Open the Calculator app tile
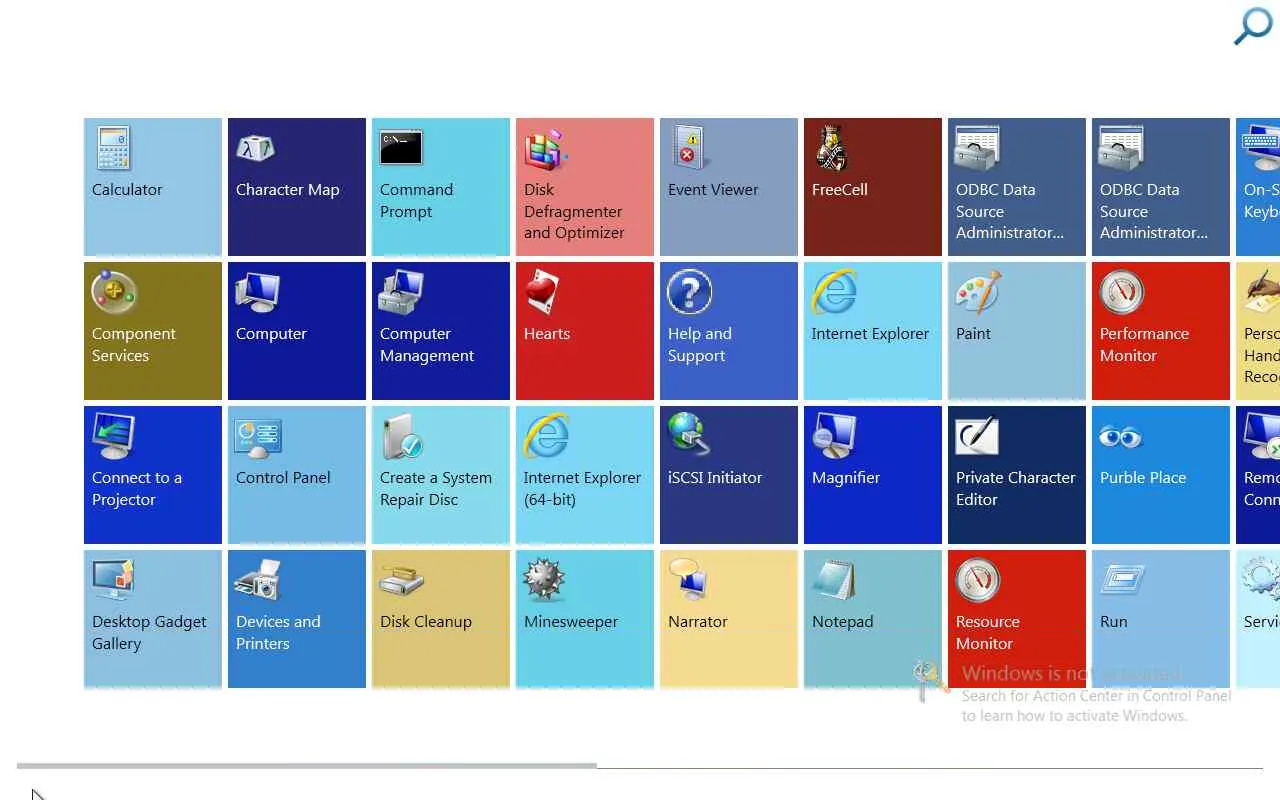 pos(153,187)
